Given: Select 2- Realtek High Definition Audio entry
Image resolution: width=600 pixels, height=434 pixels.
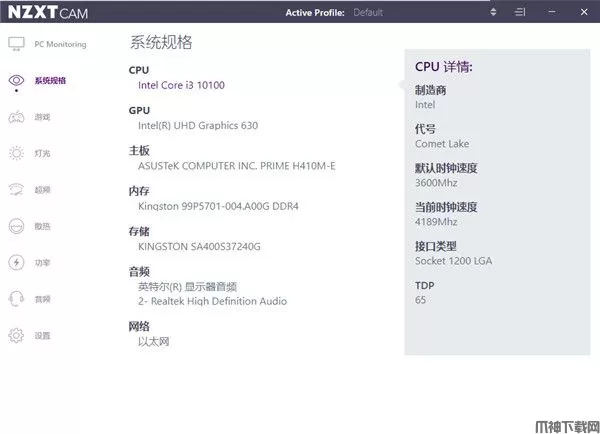Looking at the screenshot, I should [213, 302].
